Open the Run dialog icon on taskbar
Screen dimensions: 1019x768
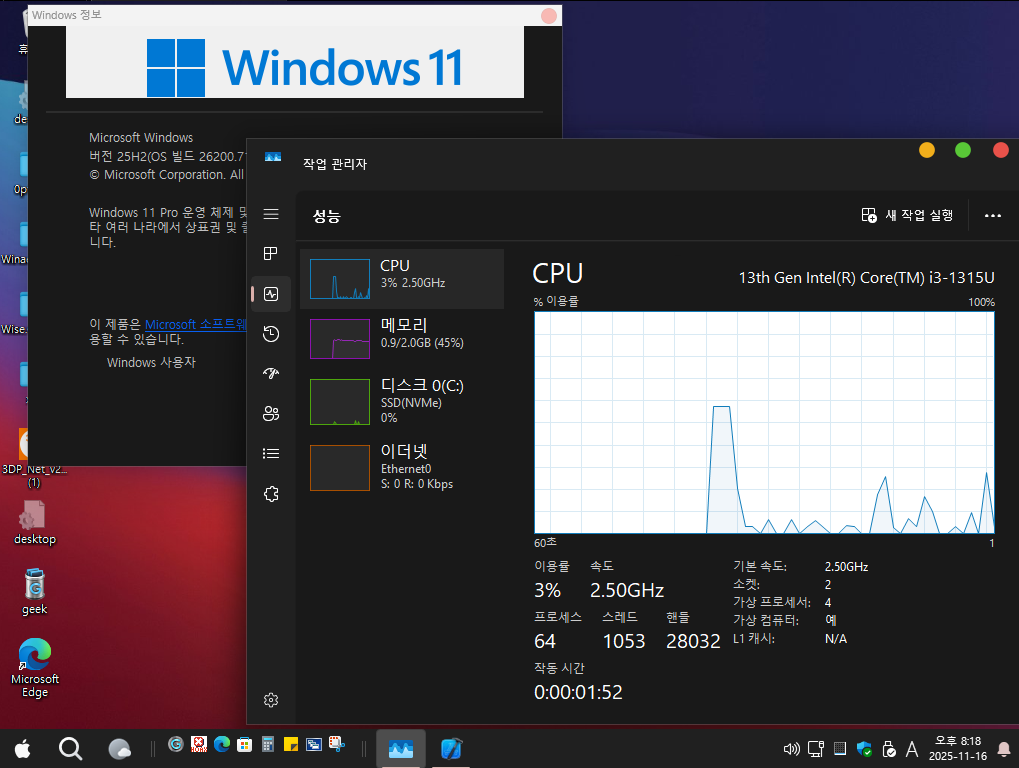click(x=314, y=745)
